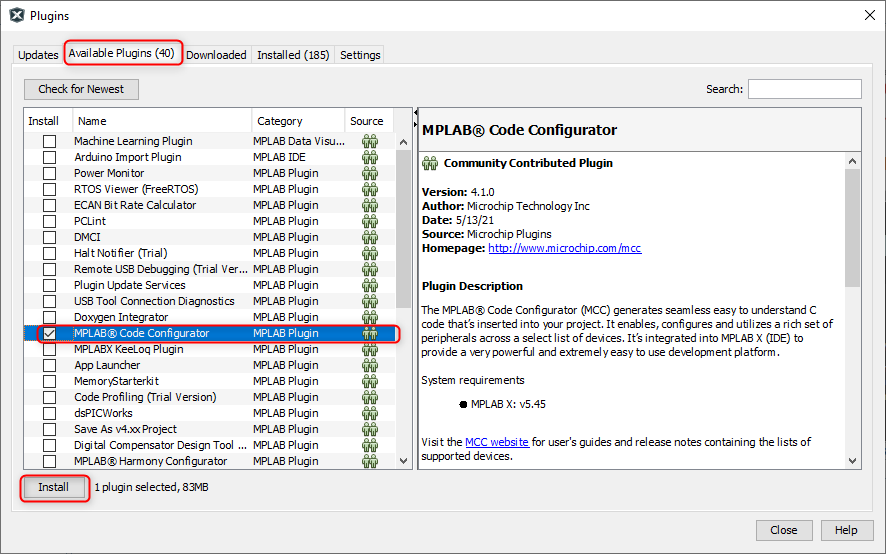Click into the Search text field

coord(804,89)
